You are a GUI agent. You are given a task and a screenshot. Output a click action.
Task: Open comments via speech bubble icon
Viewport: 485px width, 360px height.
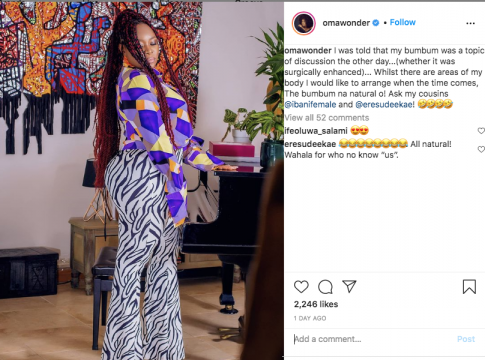325,287
